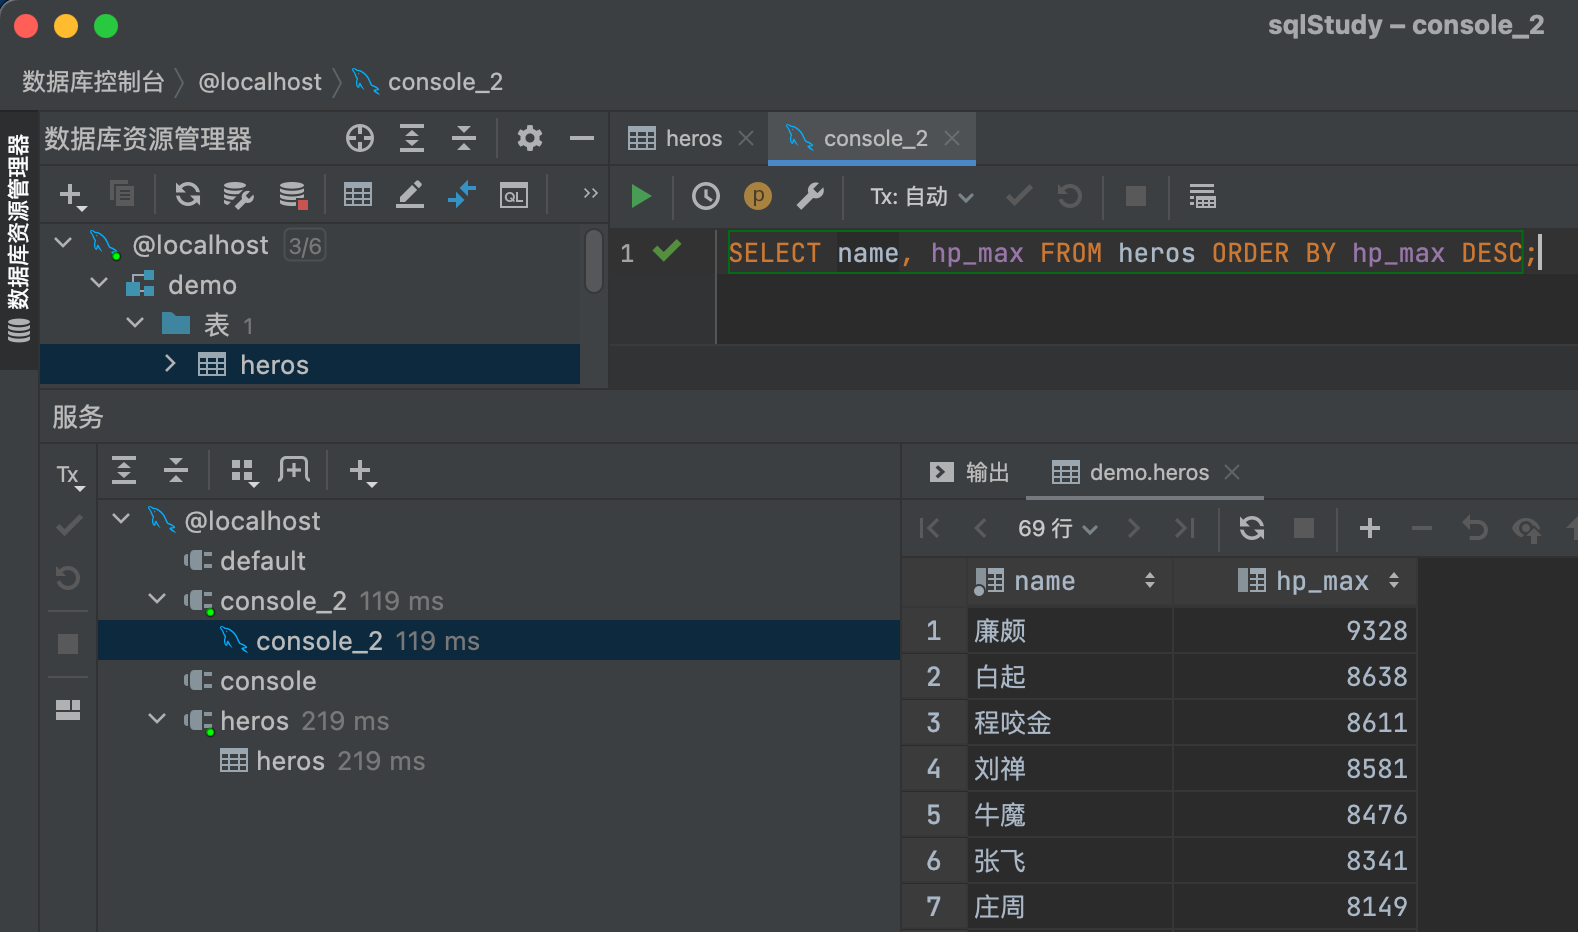Open Services group by icon
Viewport: 1578px width, 932px height.
tap(244, 472)
